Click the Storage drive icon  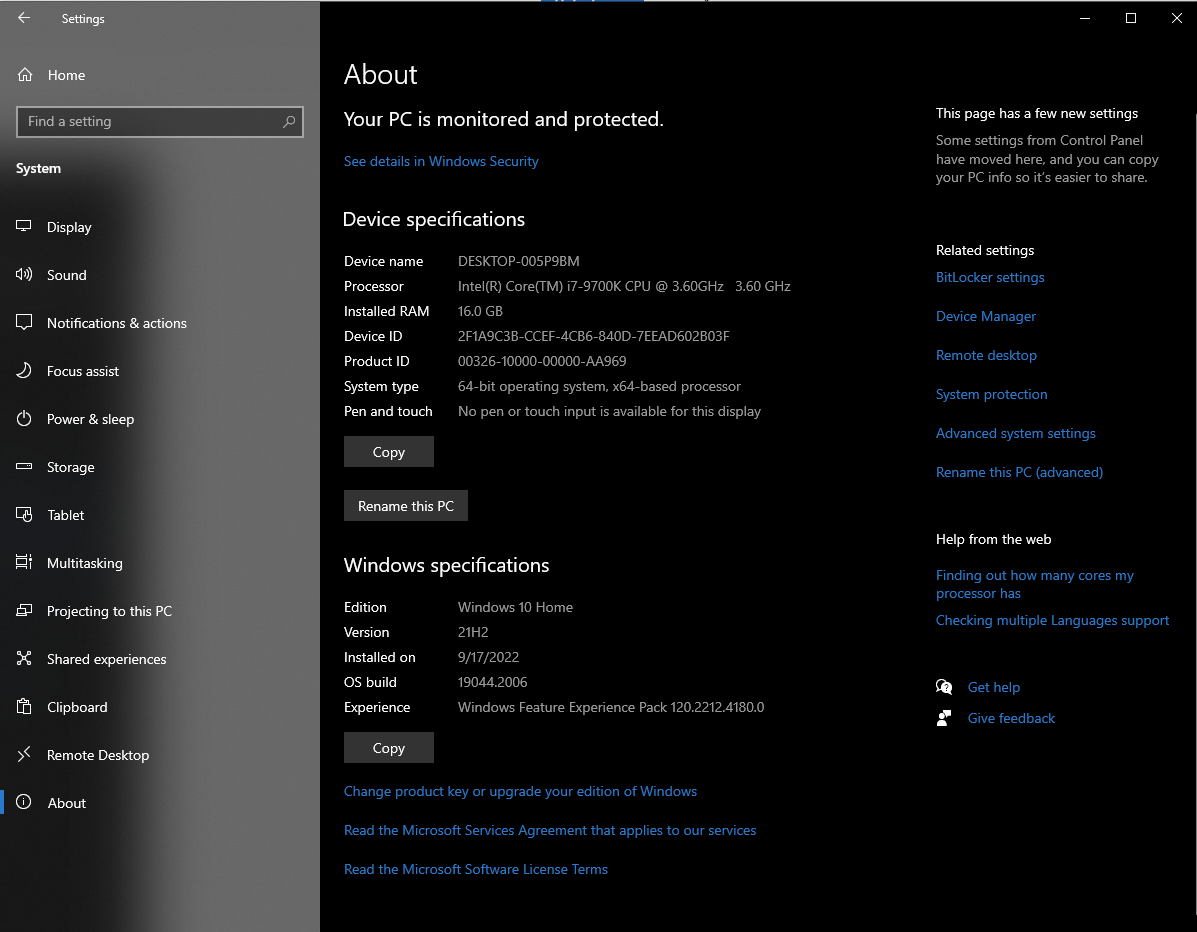24,466
